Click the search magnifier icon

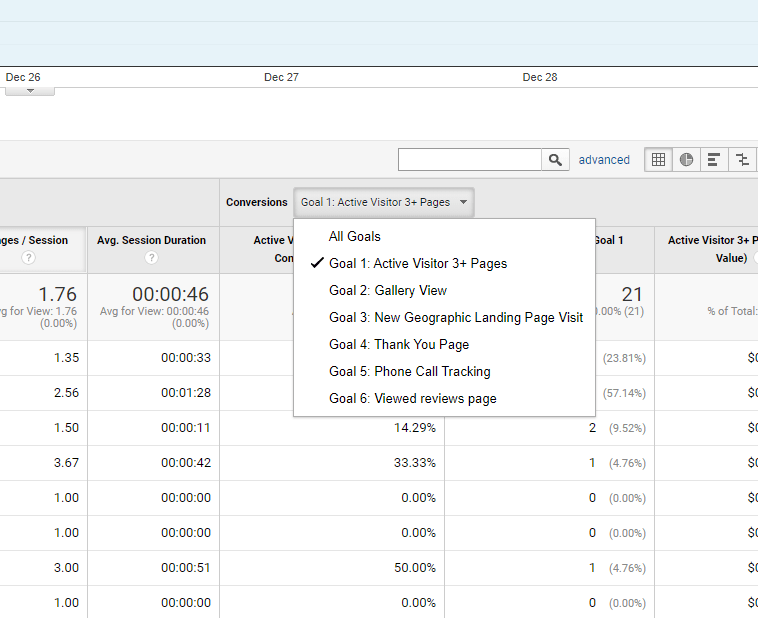[556, 160]
